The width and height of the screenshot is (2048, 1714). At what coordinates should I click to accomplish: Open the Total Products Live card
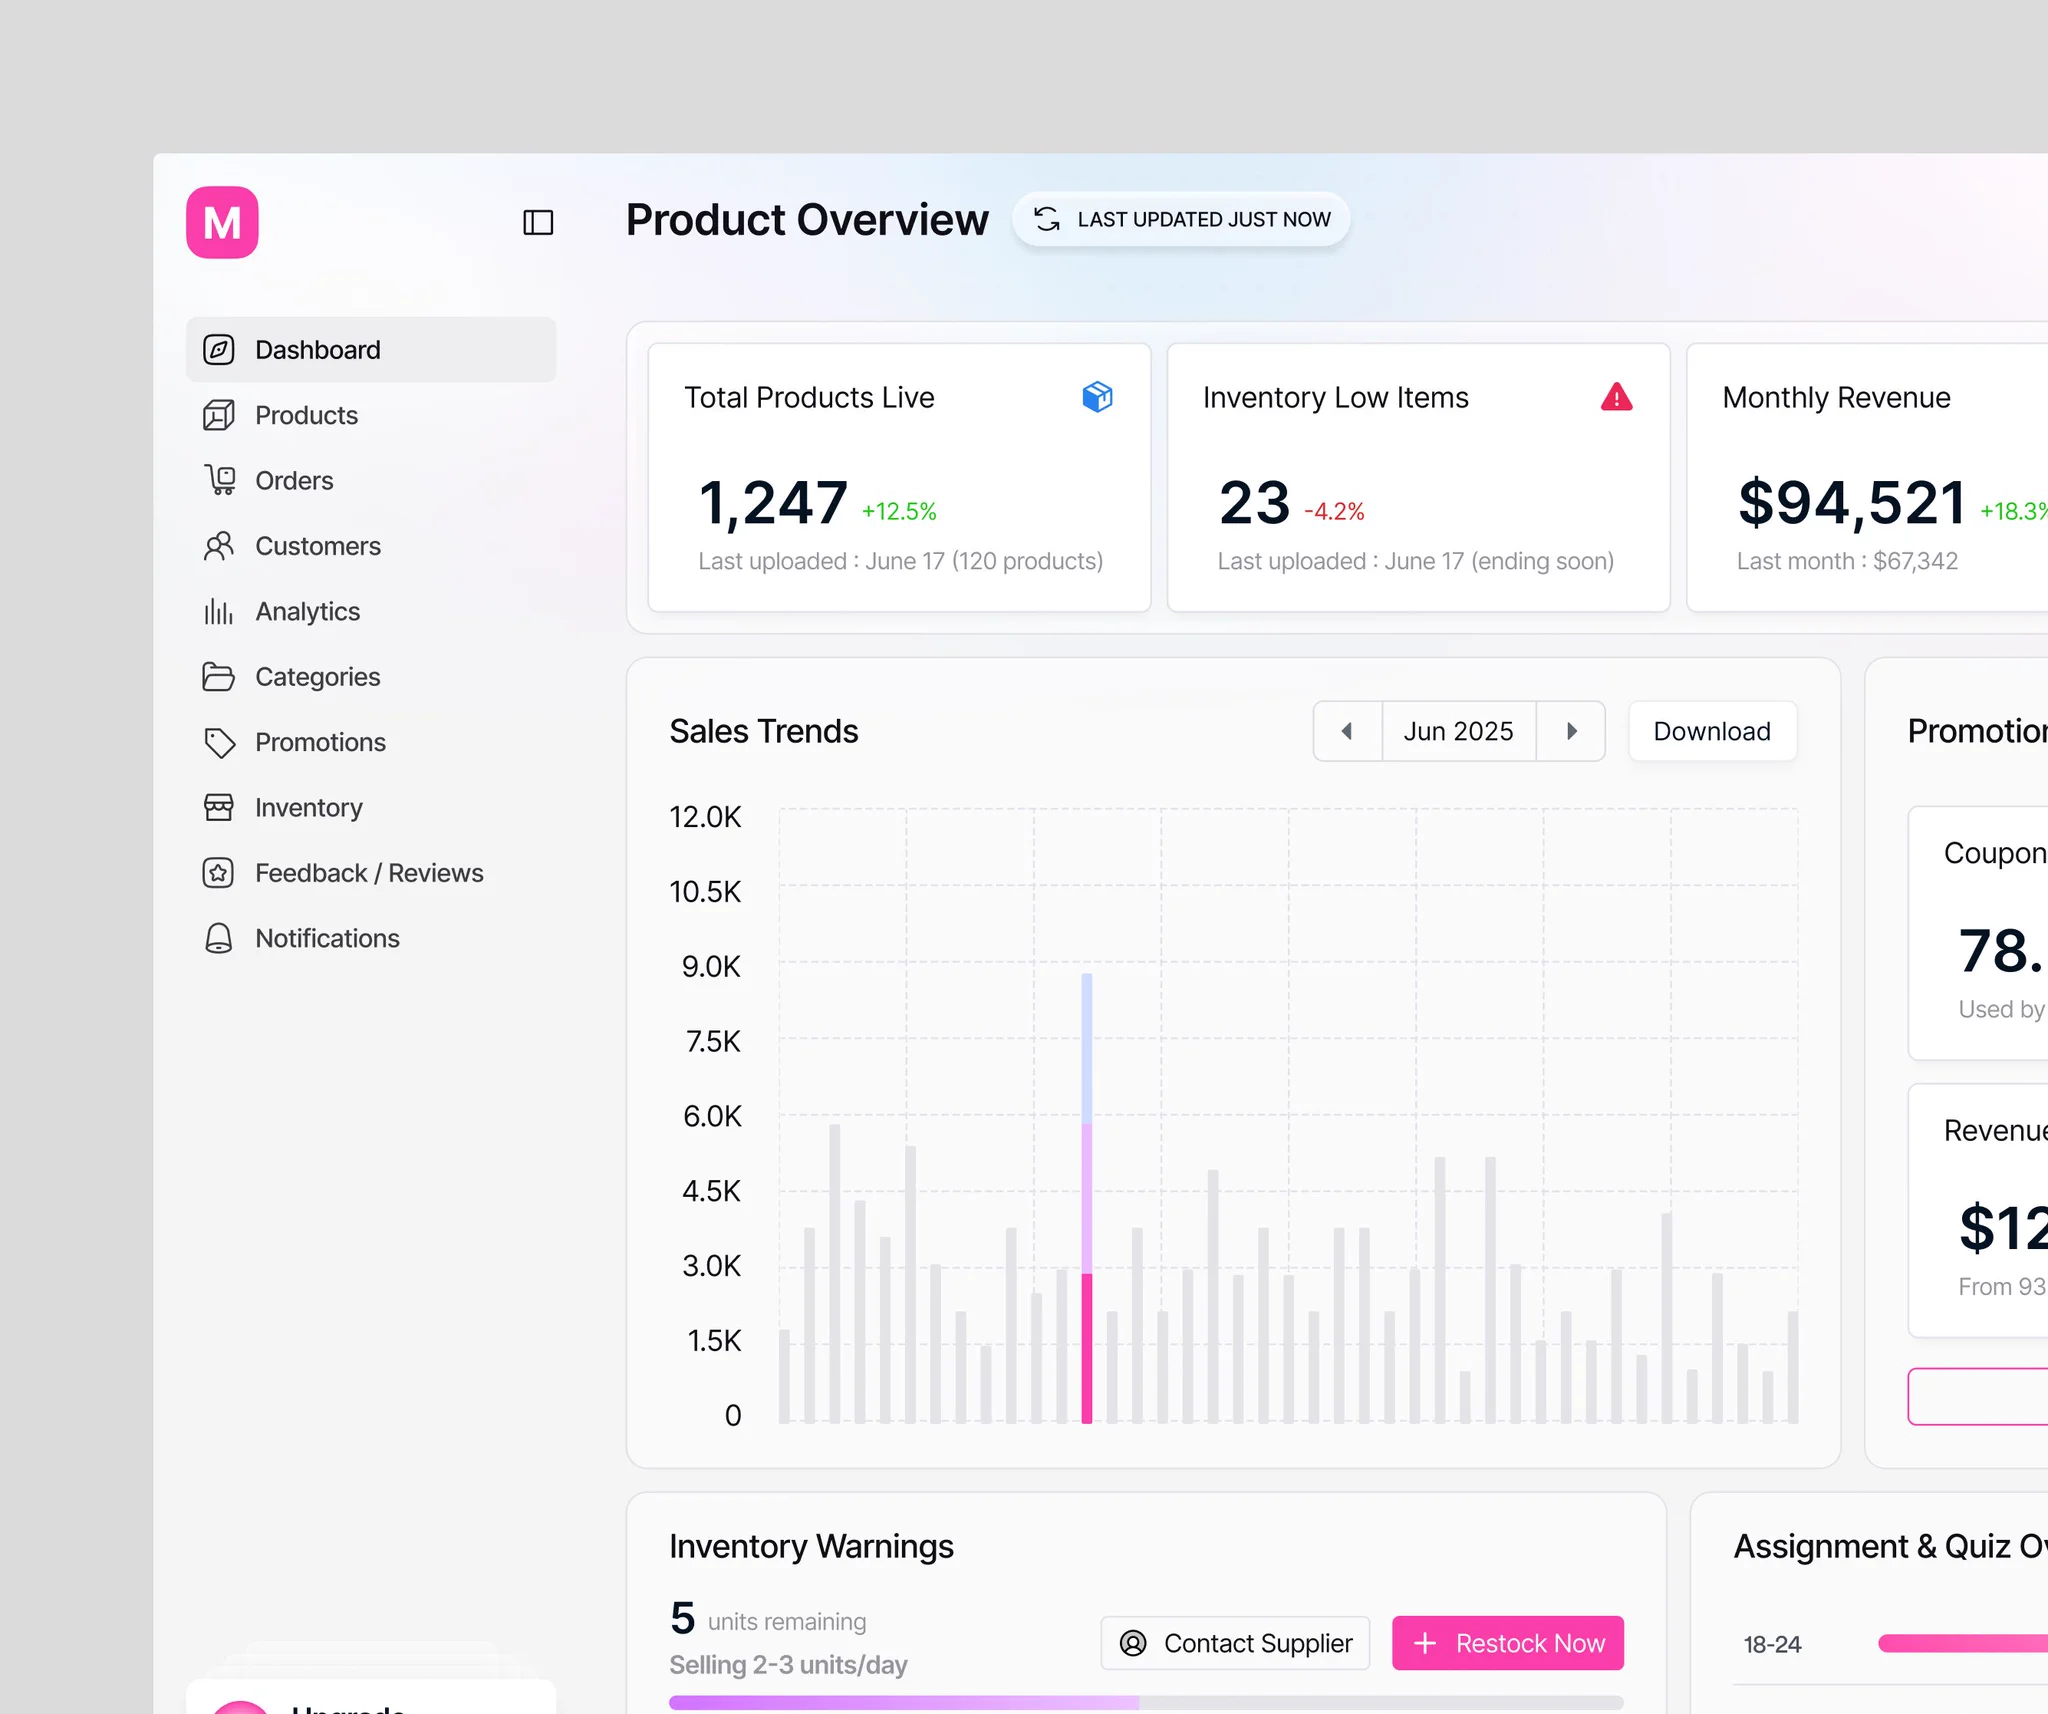(x=899, y=478)
